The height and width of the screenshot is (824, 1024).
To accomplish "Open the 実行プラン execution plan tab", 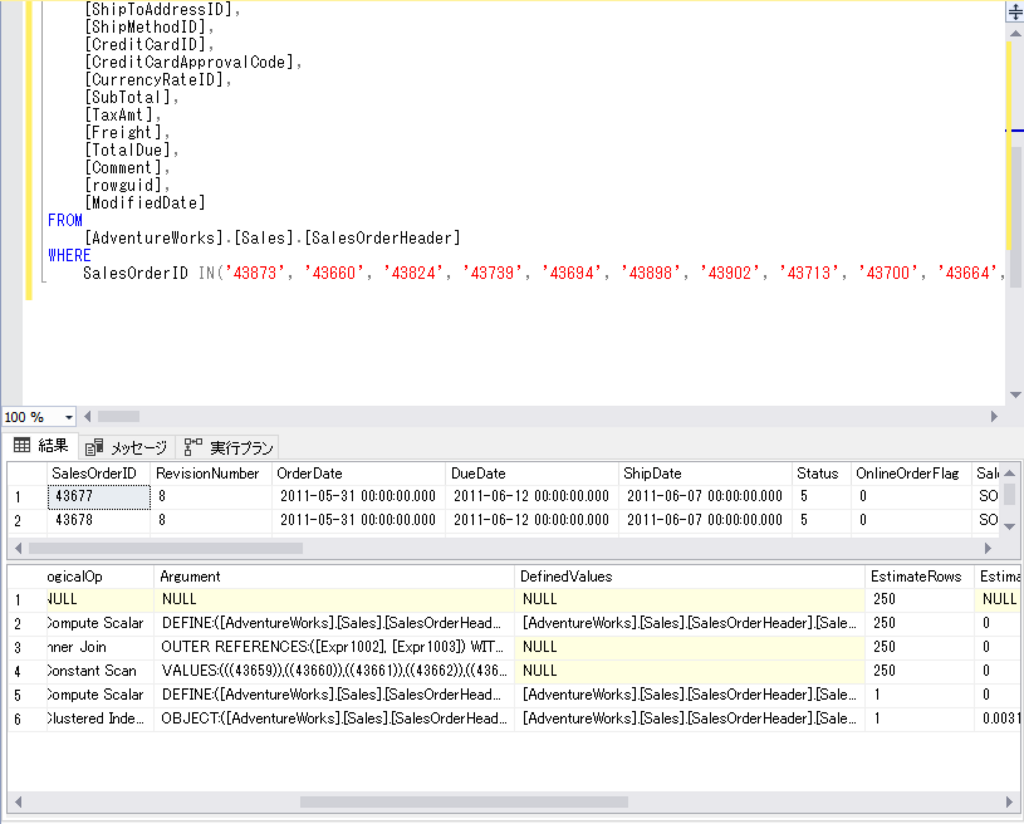I will point(229,447).
